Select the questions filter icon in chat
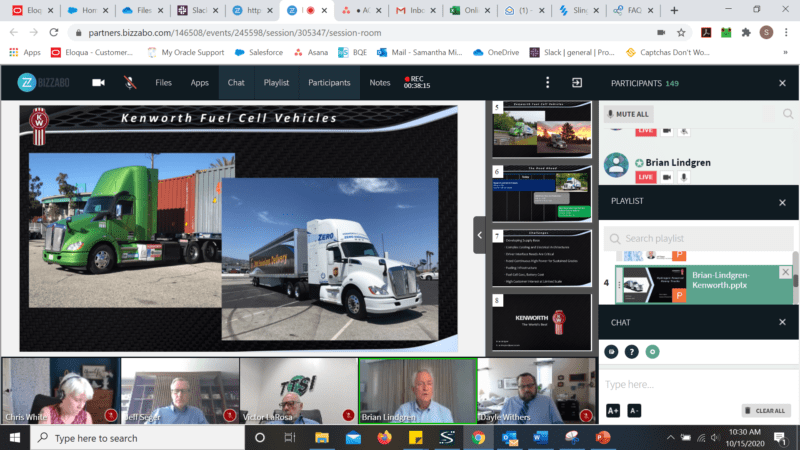This screenshot has width=800, height=450. click(631, 352)
